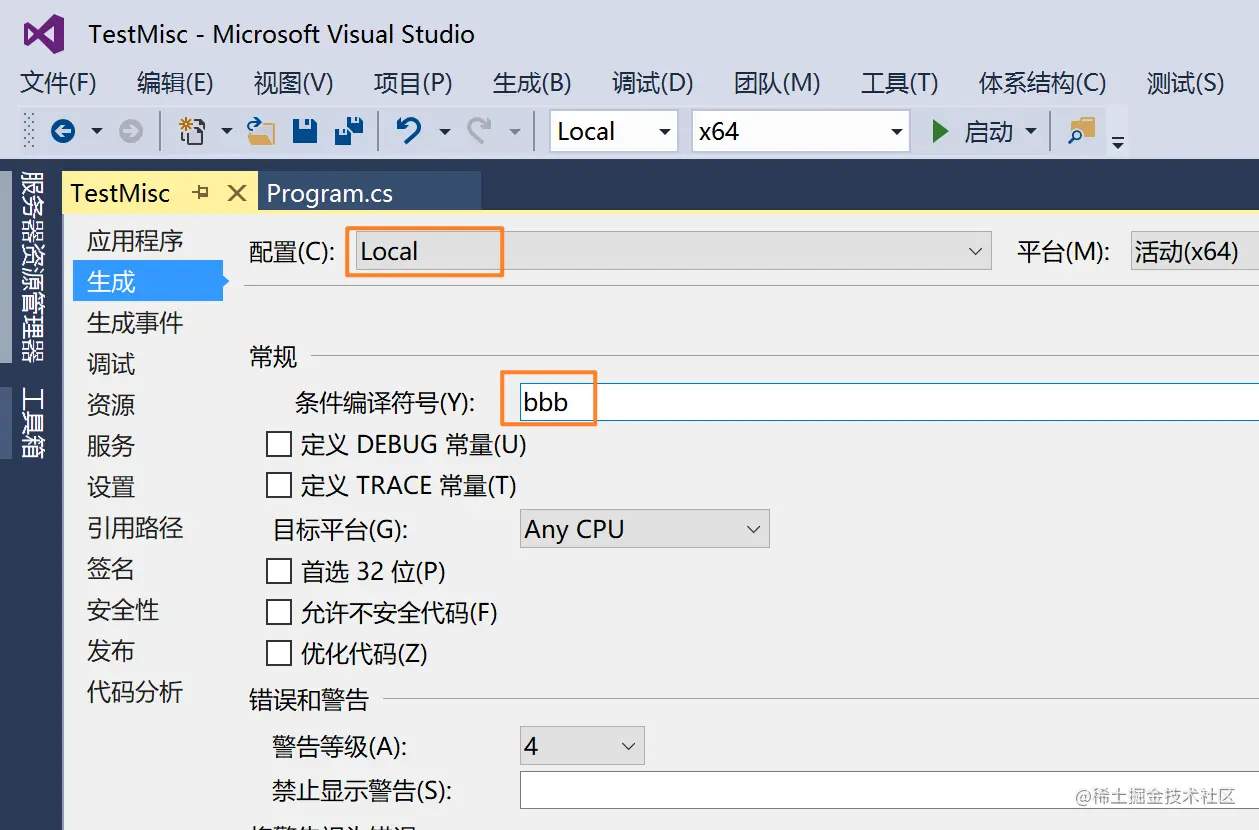Go to the 生成事件 property page
Viewport: 1259px width, 830px height.
coord(135,323)
